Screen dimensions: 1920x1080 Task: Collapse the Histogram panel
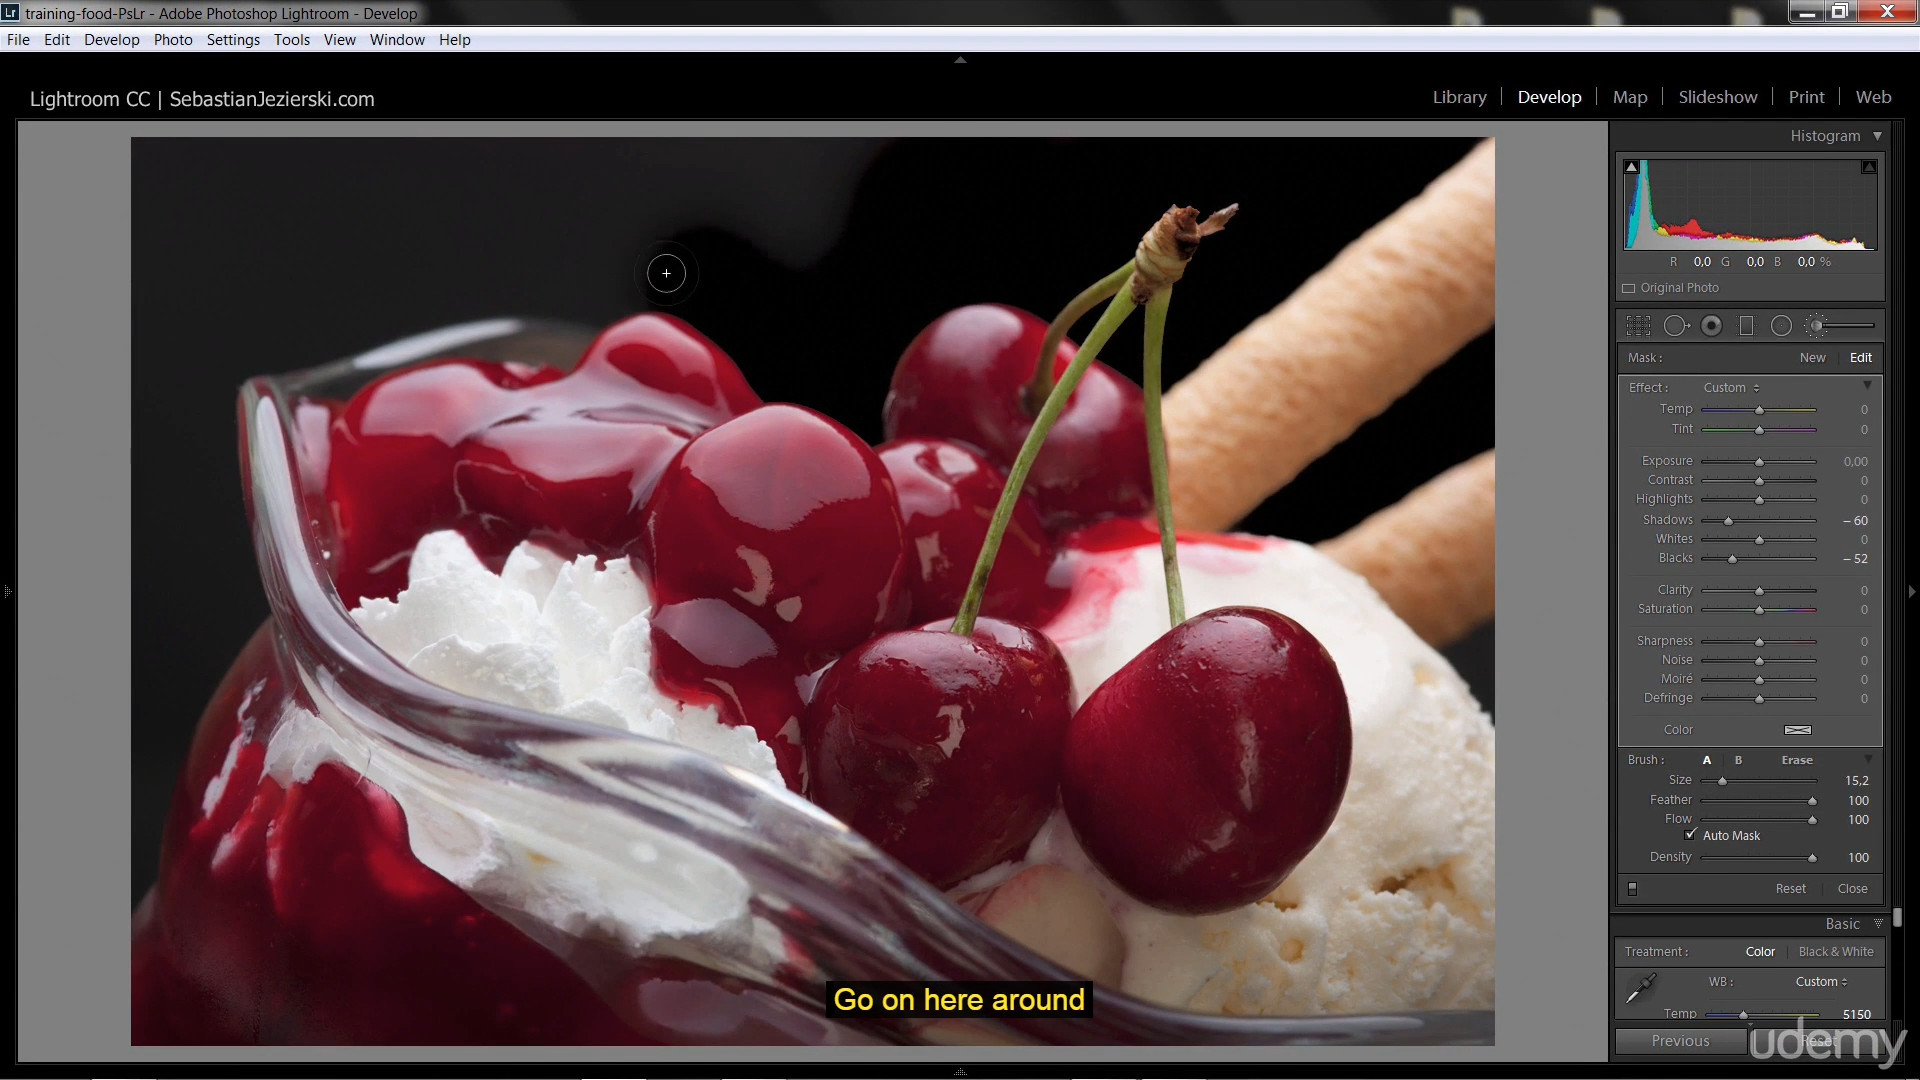point(1877,136)
